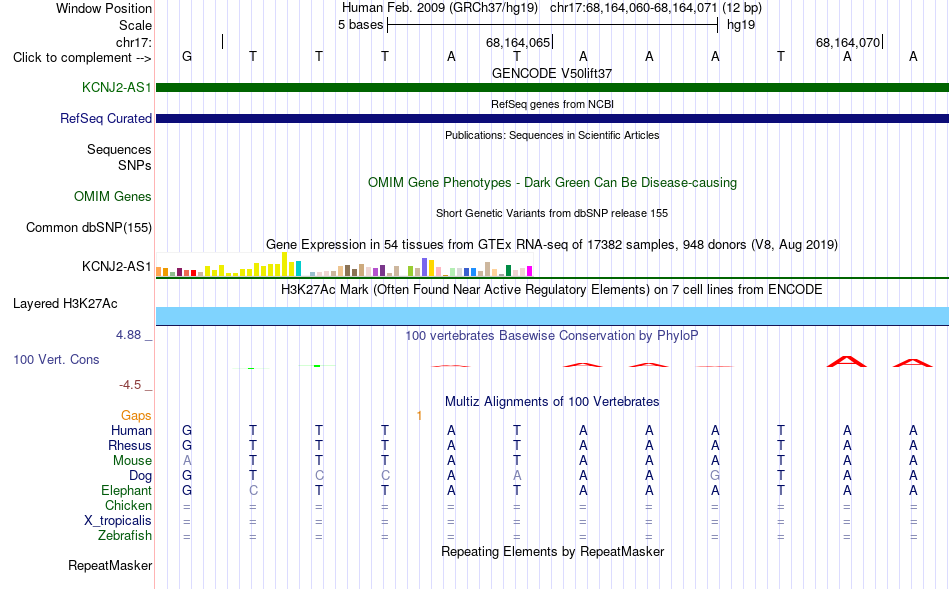
Task: Open OMIM Gene Phenotypes track title
Action: (x=552, y=182)
